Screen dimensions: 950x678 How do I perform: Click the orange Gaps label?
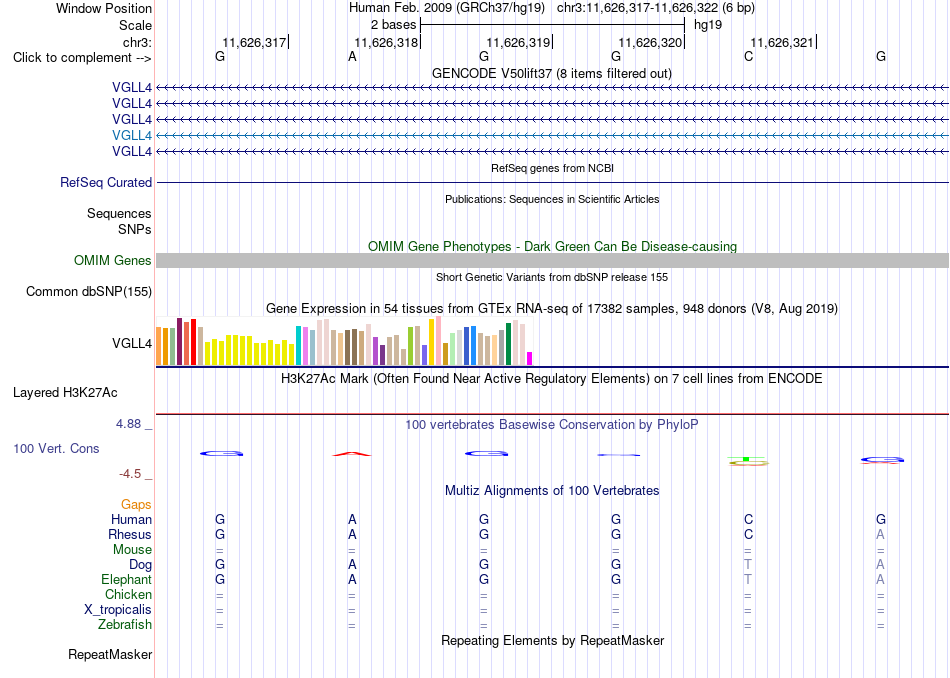click(136, 505)
